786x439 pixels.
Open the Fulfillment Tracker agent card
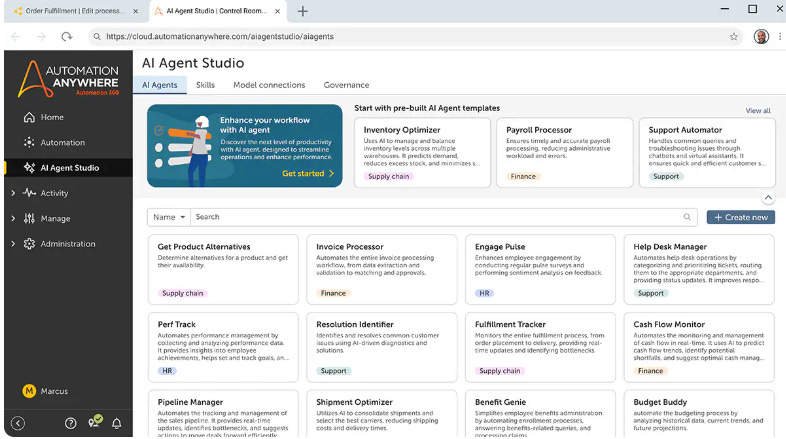[540, 347]
